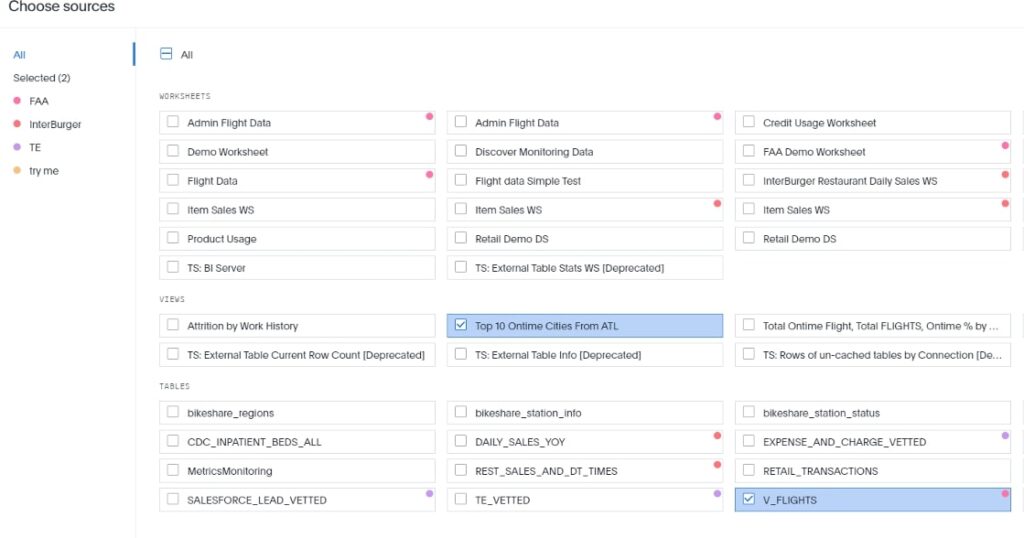Viewport: 1024px width, 538px height.
Task: Filter sources by the FAA tag label
Action: (x=38, y=101)
